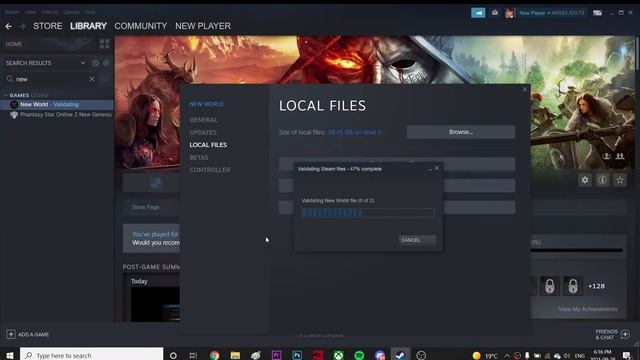The width and height of the screenshot is (640, 360).
Task: Open FRIENDS & CHAT
Action: click(613, 334)
